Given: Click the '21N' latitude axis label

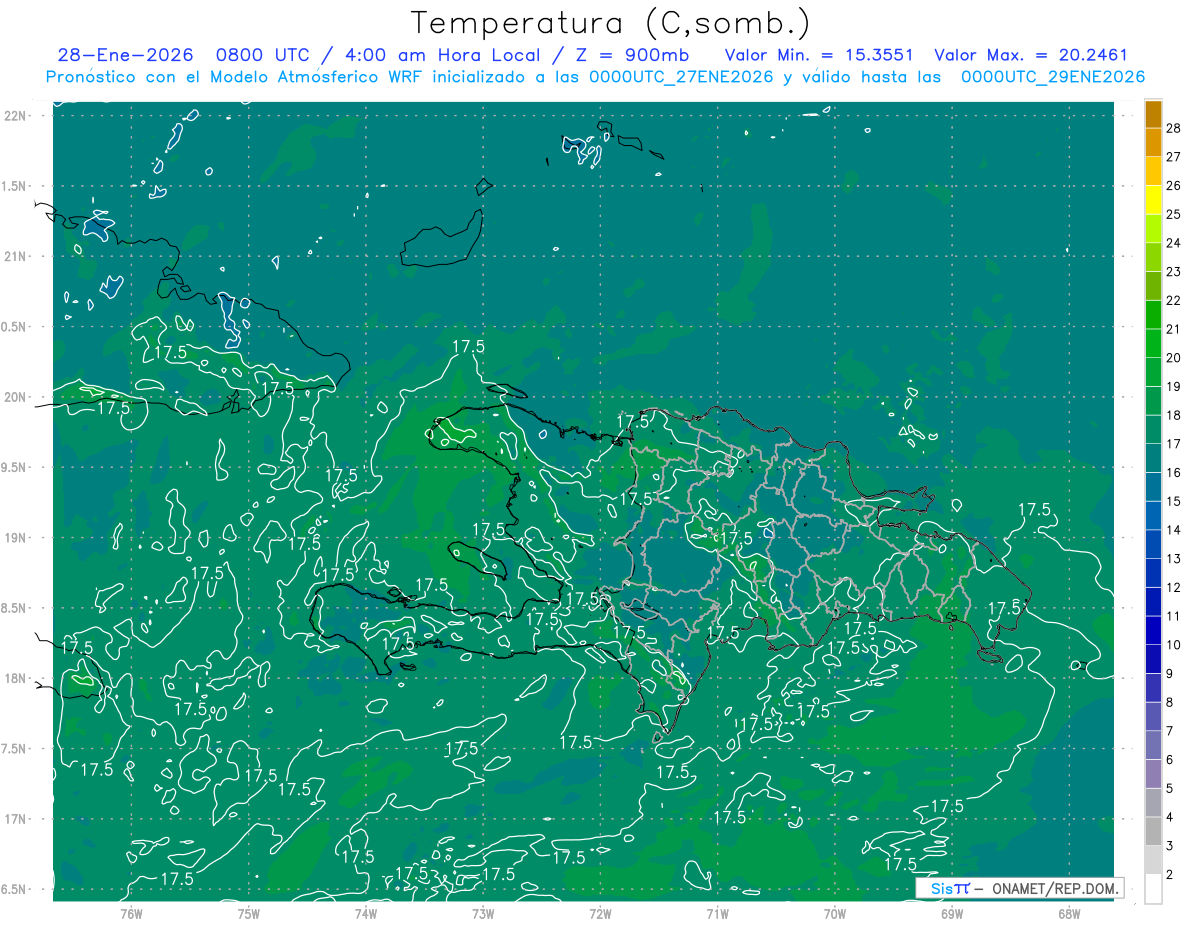Looking at the screenshot, I should click(x=16, y=256).
